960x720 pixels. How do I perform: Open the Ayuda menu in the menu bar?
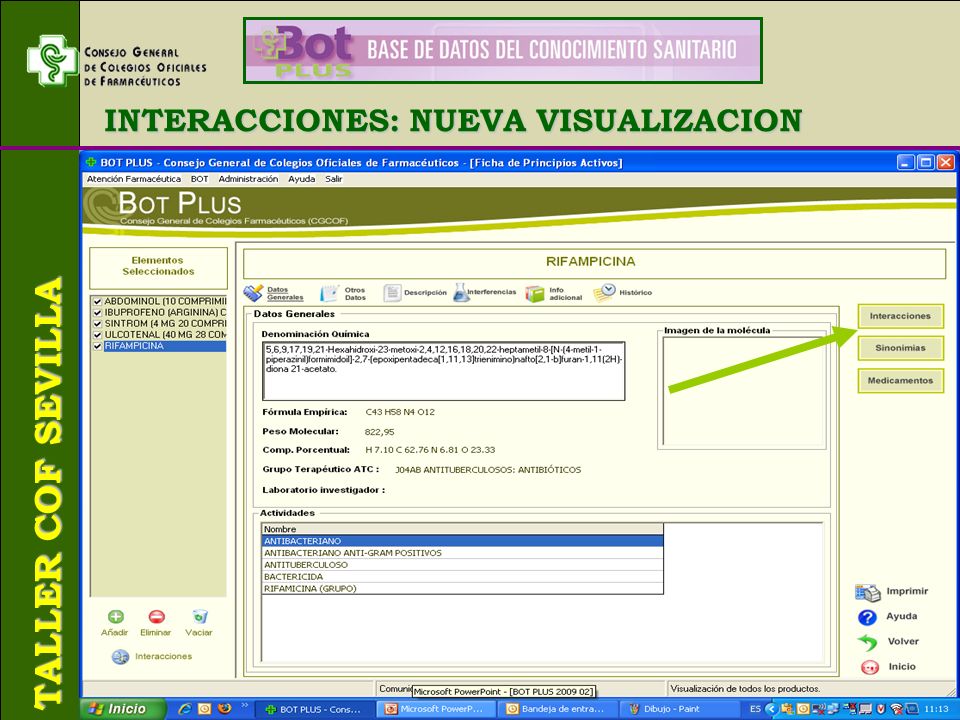(x=302, y=179)
